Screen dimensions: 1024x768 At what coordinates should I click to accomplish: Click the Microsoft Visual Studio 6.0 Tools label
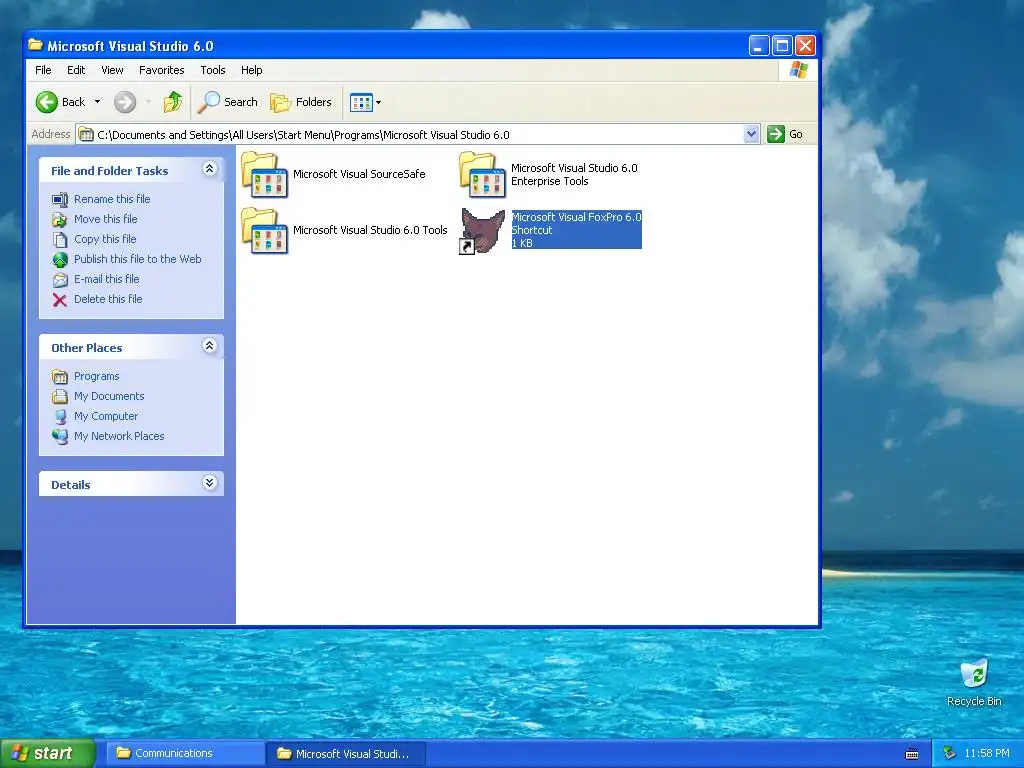coord(370,230)
